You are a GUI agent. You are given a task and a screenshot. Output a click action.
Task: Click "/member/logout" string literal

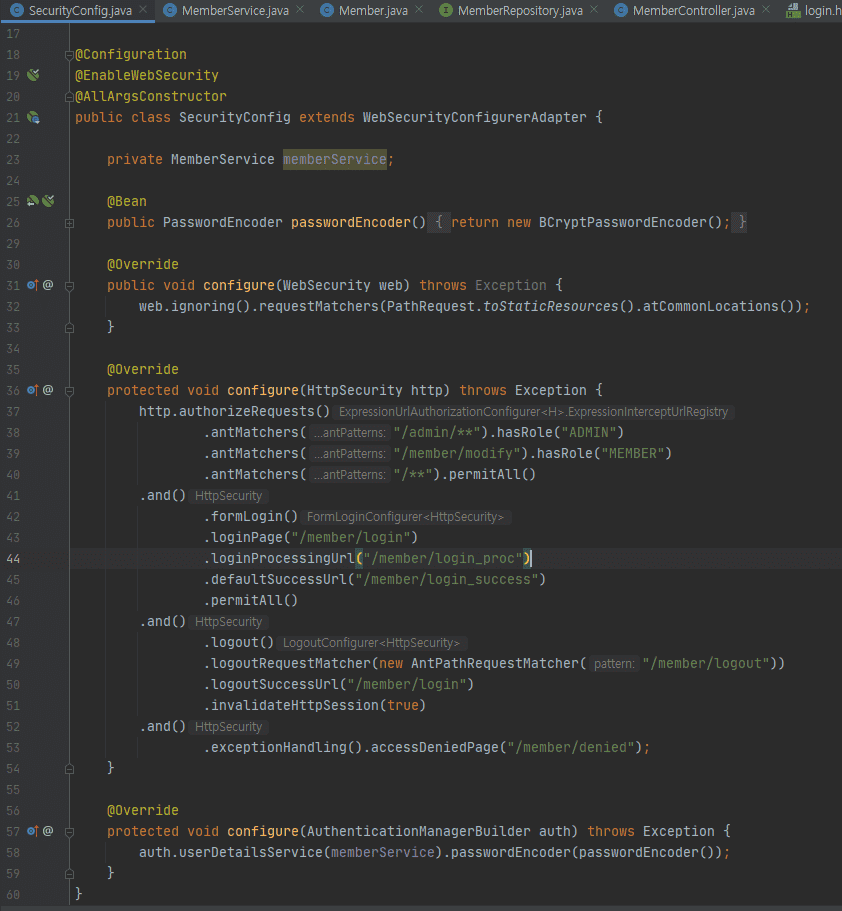coord(706,663)
